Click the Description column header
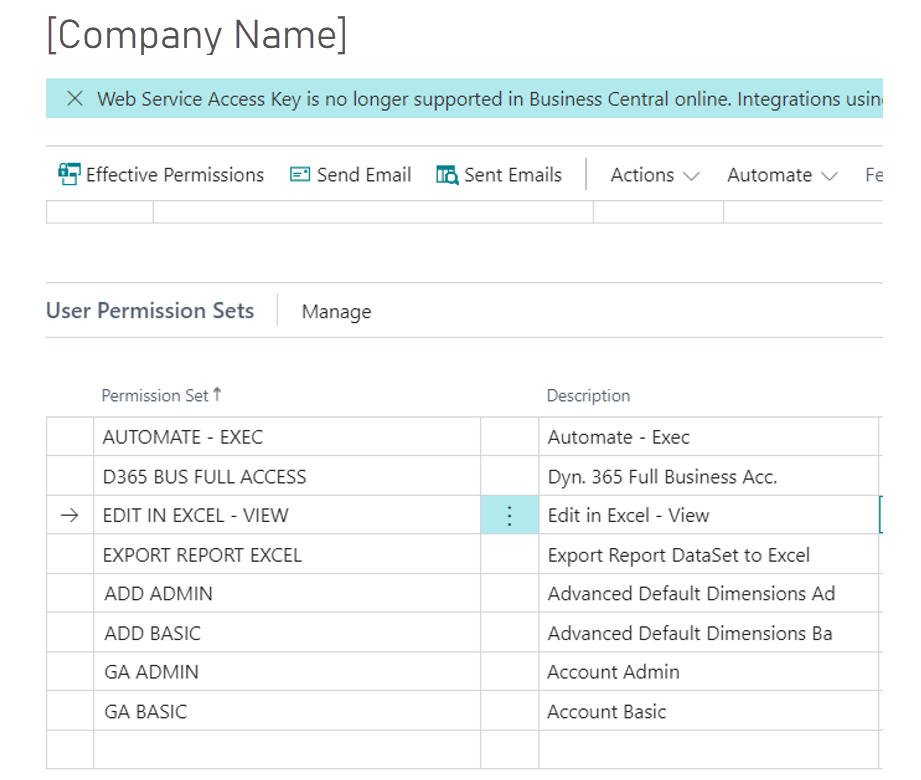The image size is (921, 780). (588, 396)
